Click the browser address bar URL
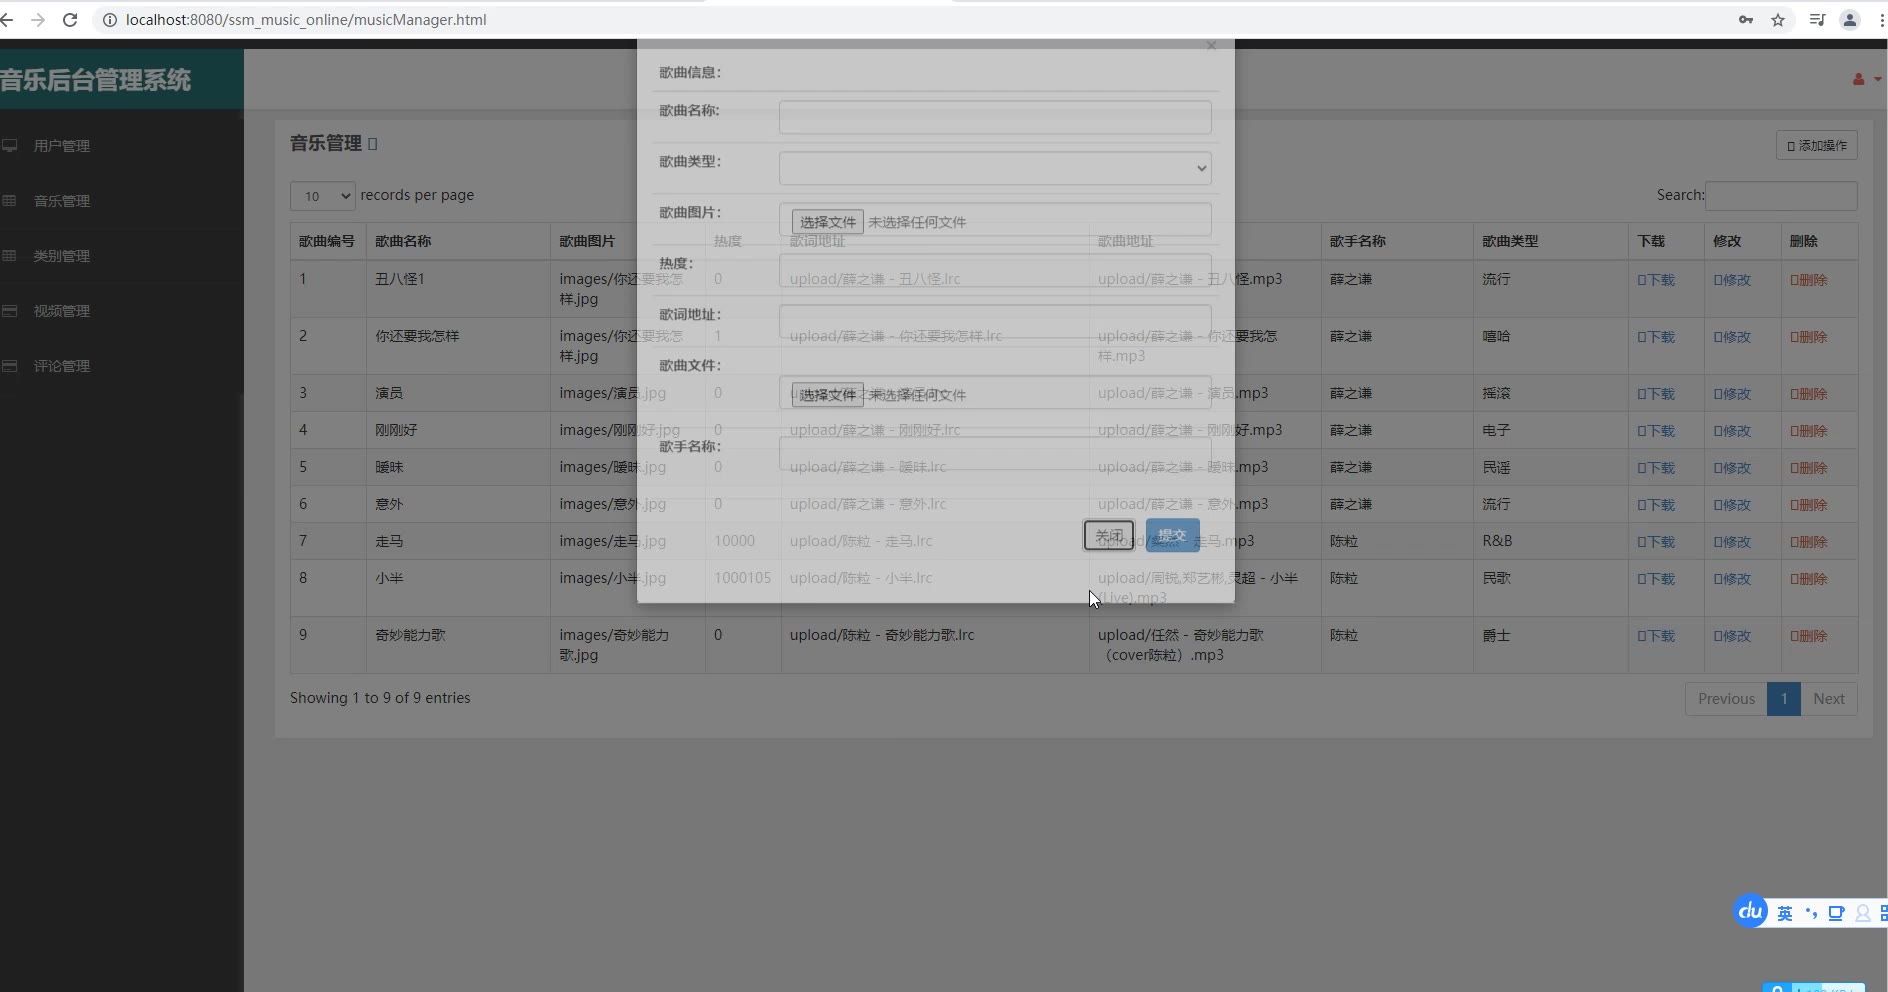 (x=306, y=20)
